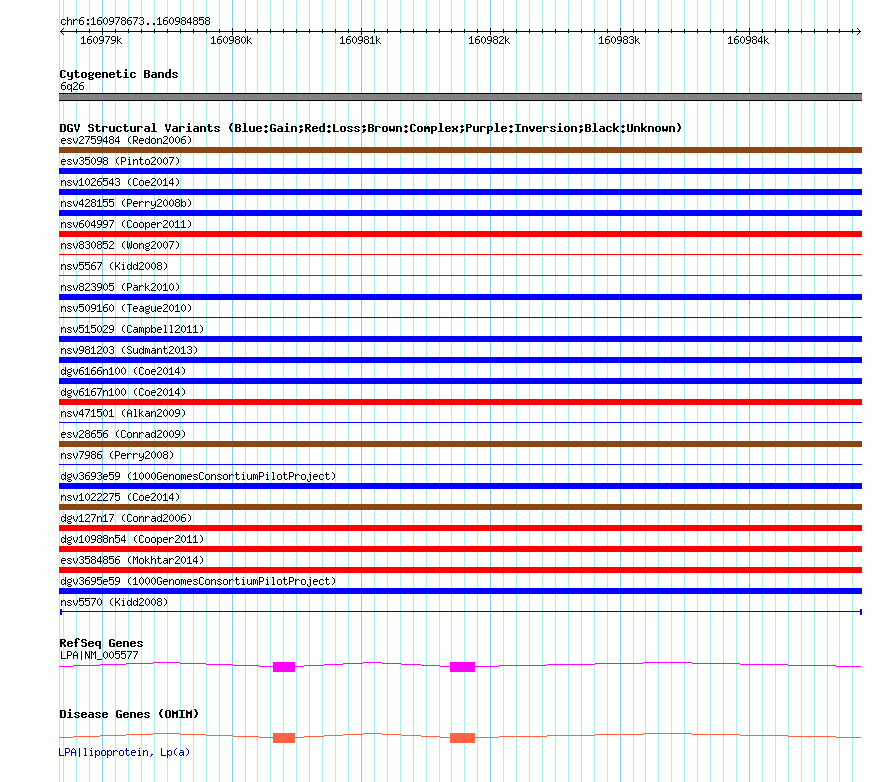
Task: Click the esv3584856 (Mokhtar2014) label
Action: (132, 560)
